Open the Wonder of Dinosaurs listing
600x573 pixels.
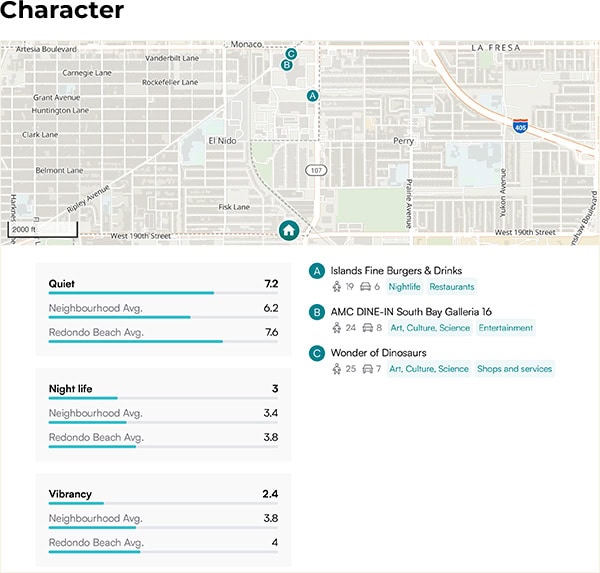(379, 353)
